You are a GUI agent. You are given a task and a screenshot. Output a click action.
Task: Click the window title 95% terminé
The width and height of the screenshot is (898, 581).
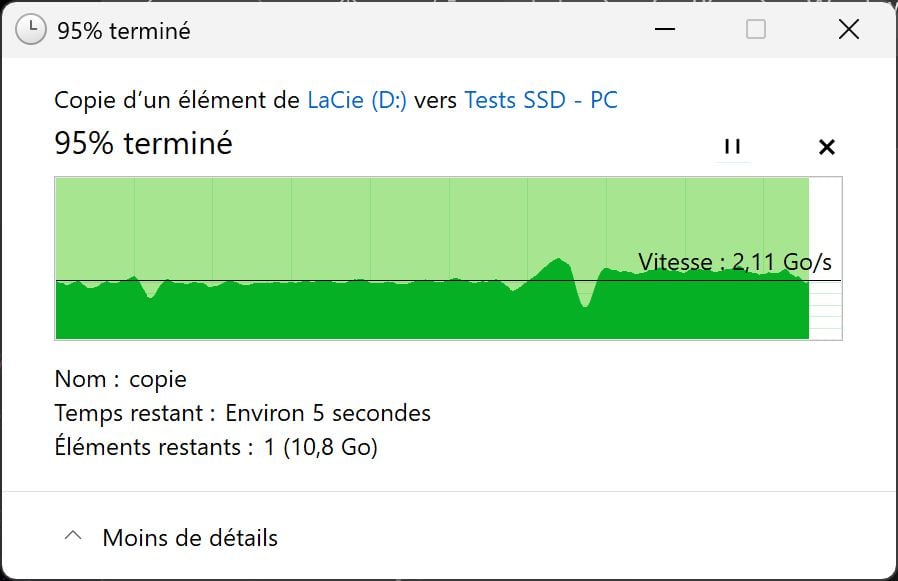point(125,30)
